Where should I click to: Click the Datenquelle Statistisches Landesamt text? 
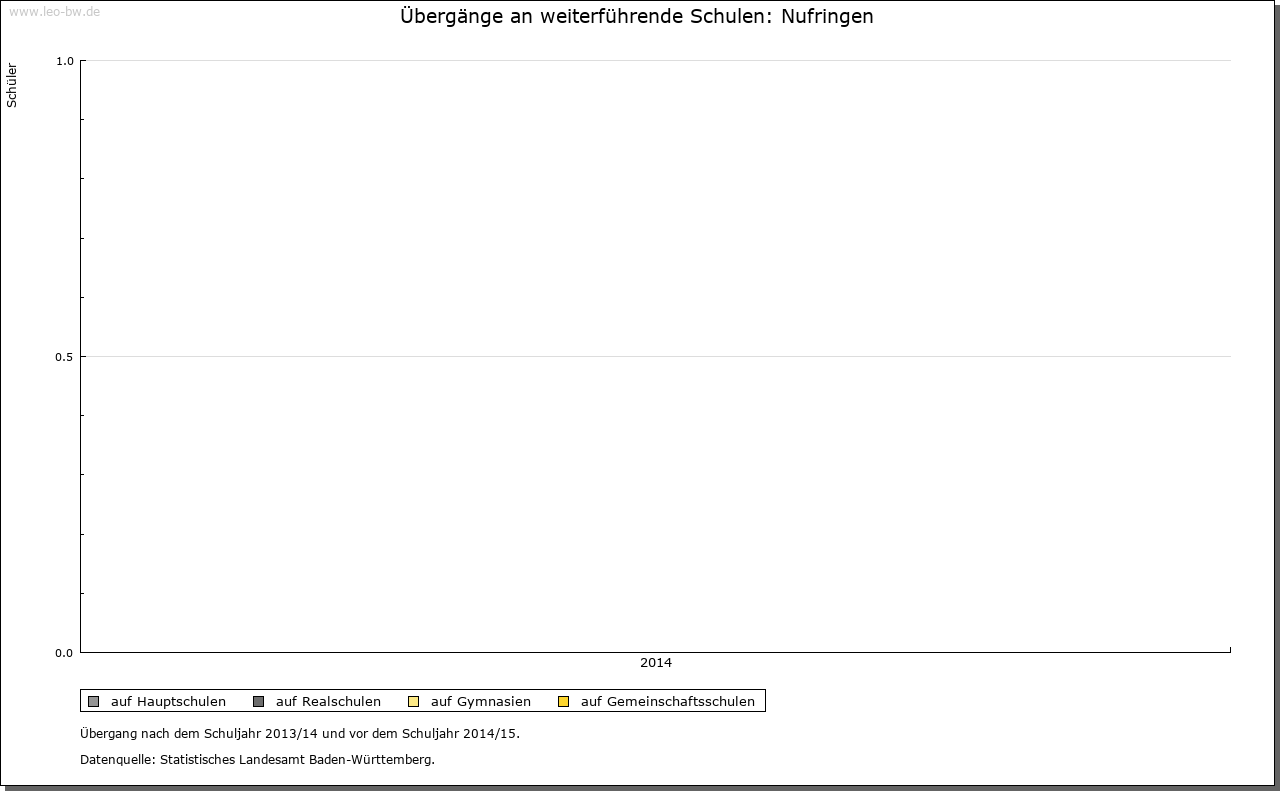[x=257, y=759]
